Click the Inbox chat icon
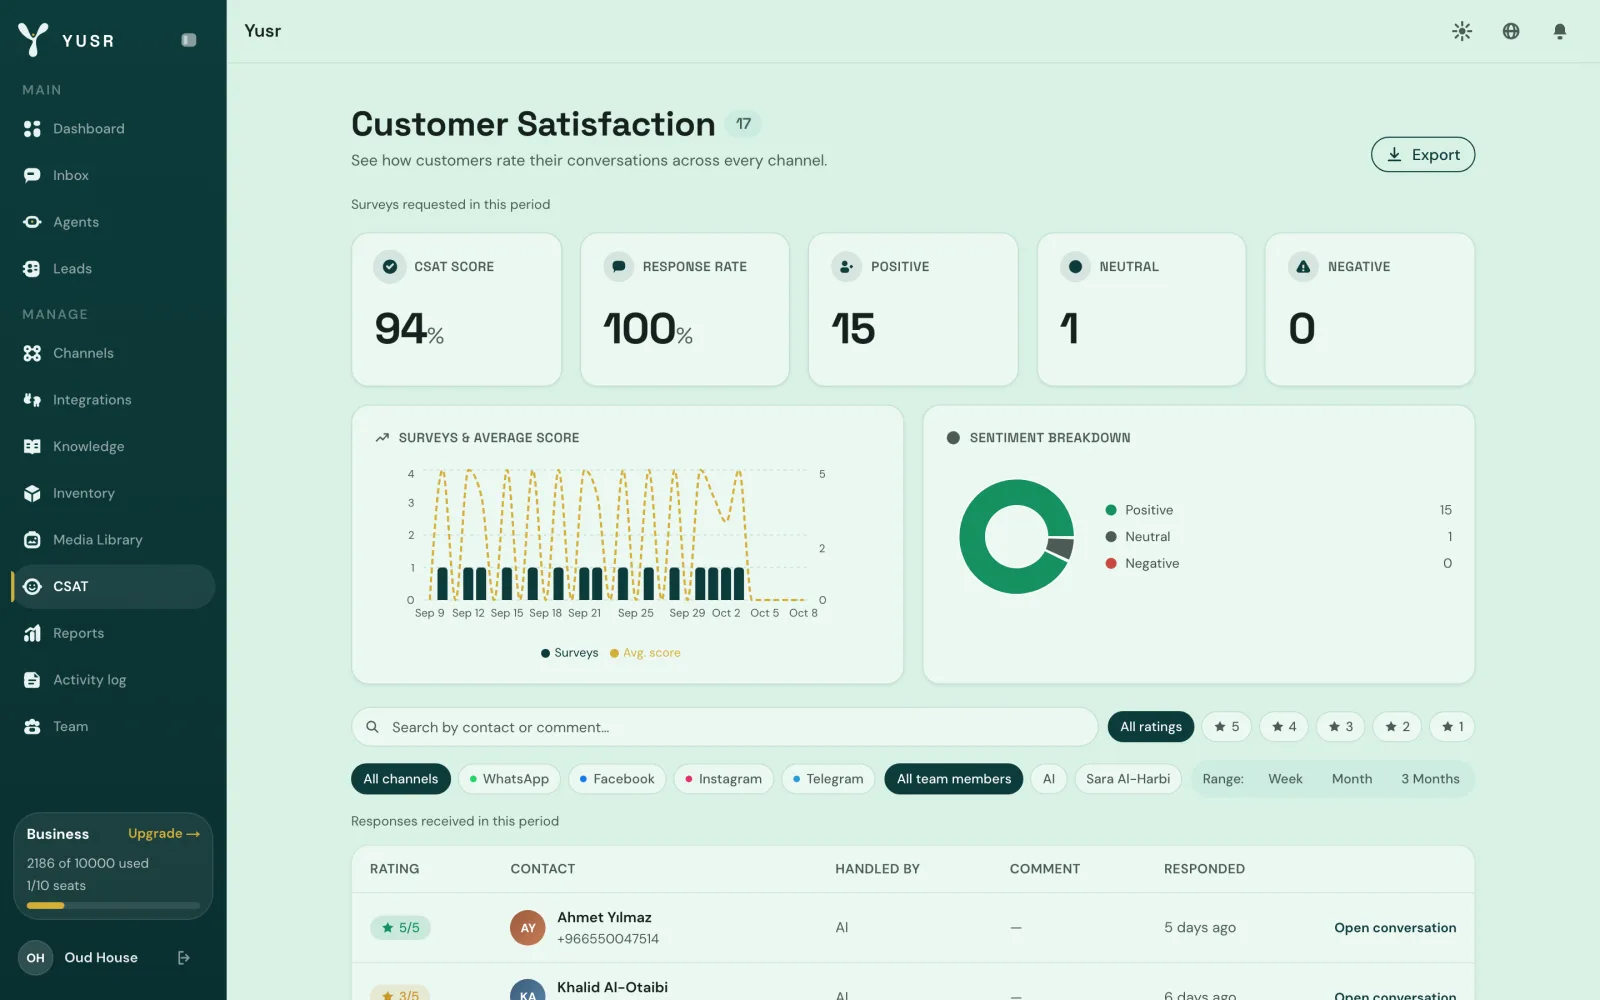 pyautogui.click(x=32, y=175)
